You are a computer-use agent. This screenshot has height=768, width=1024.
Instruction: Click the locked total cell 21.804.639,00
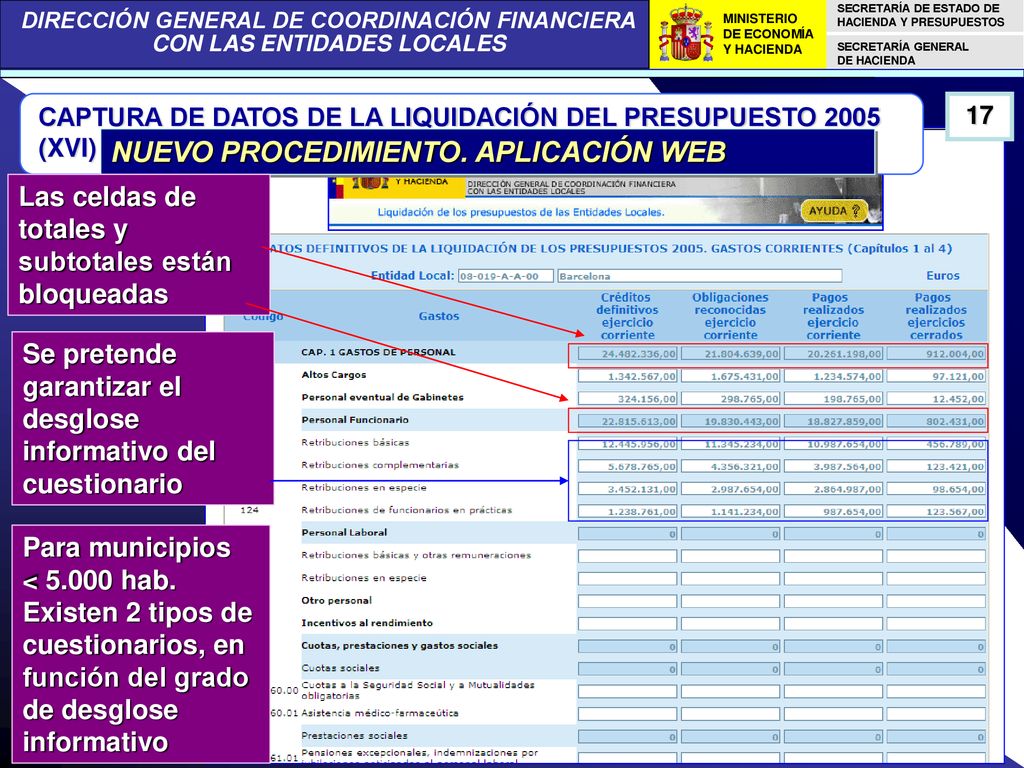coord(730,354)
